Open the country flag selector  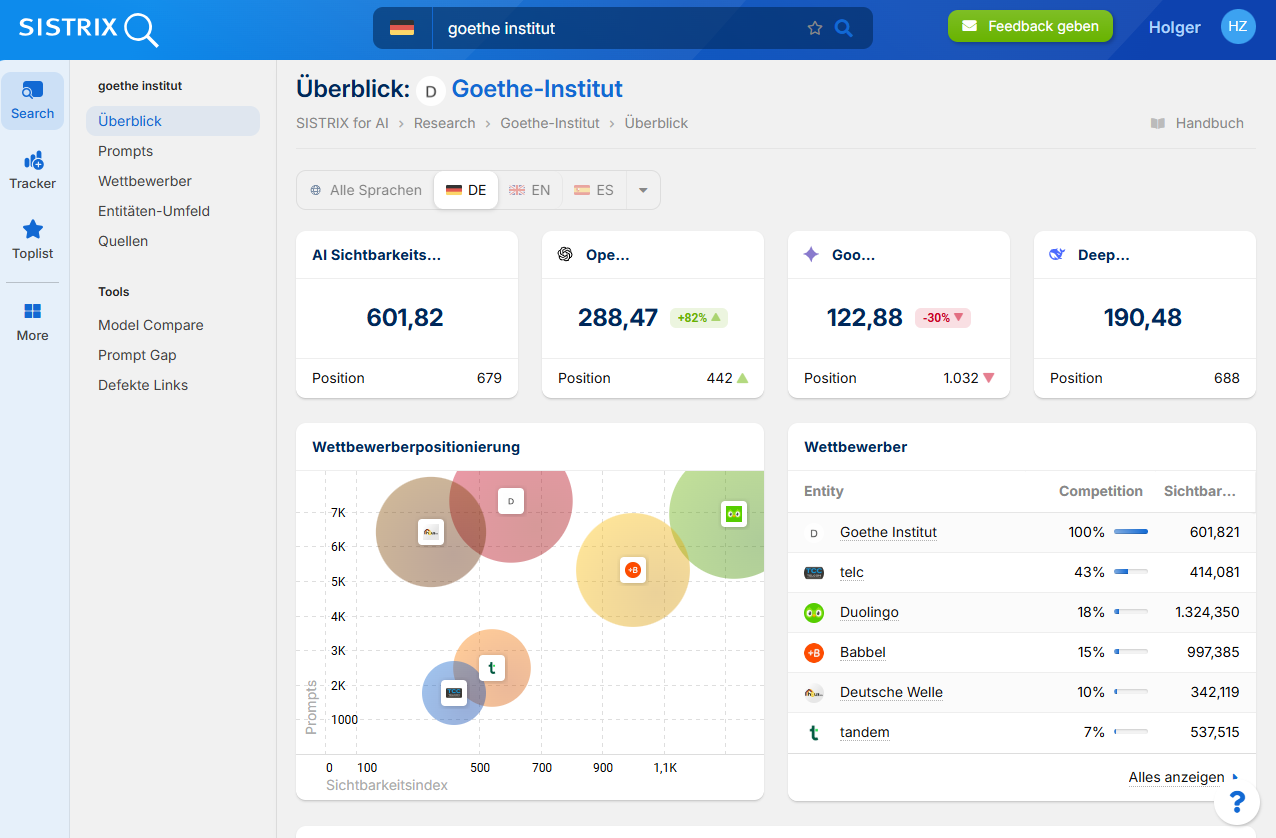402,28
